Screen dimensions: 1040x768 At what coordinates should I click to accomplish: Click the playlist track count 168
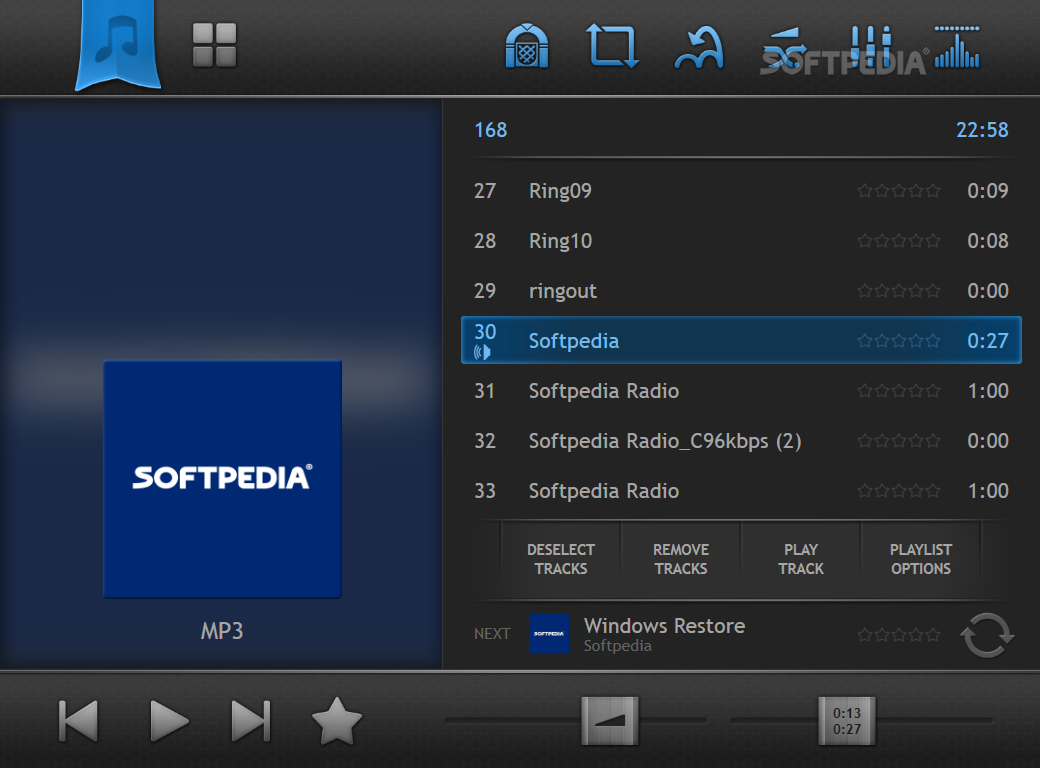491,130
